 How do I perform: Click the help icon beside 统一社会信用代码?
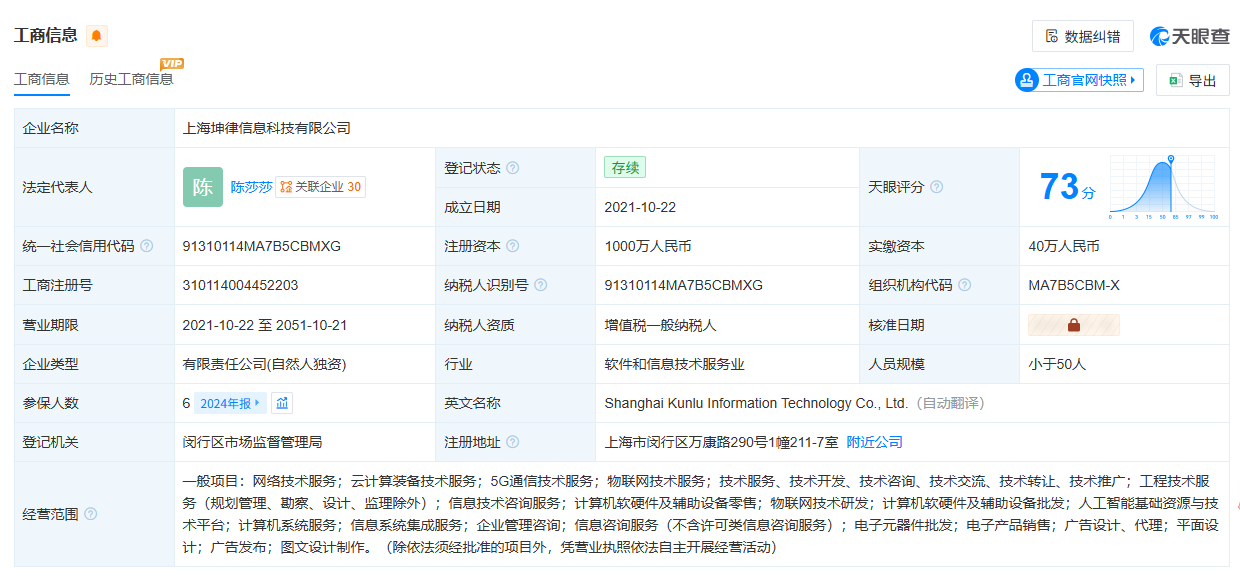[147, 246]
